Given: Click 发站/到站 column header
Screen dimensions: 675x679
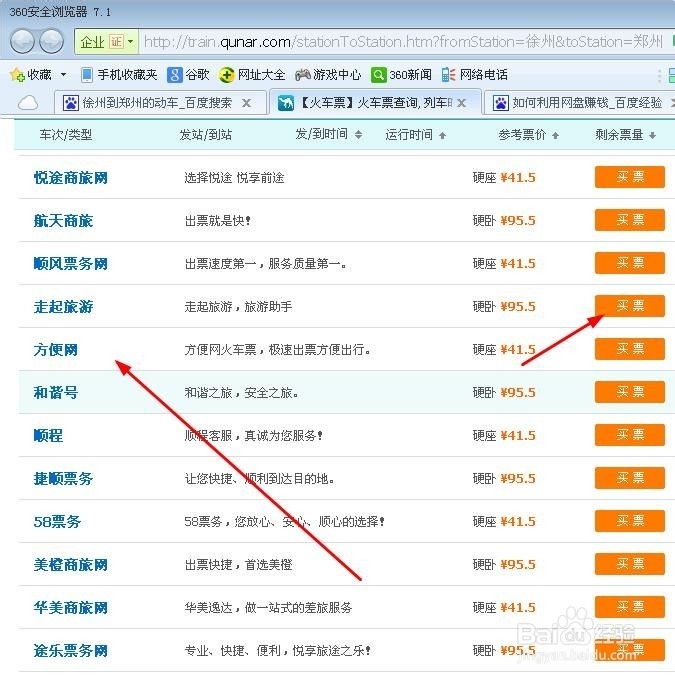Looking at the screenshot, I should coord(206,135).
